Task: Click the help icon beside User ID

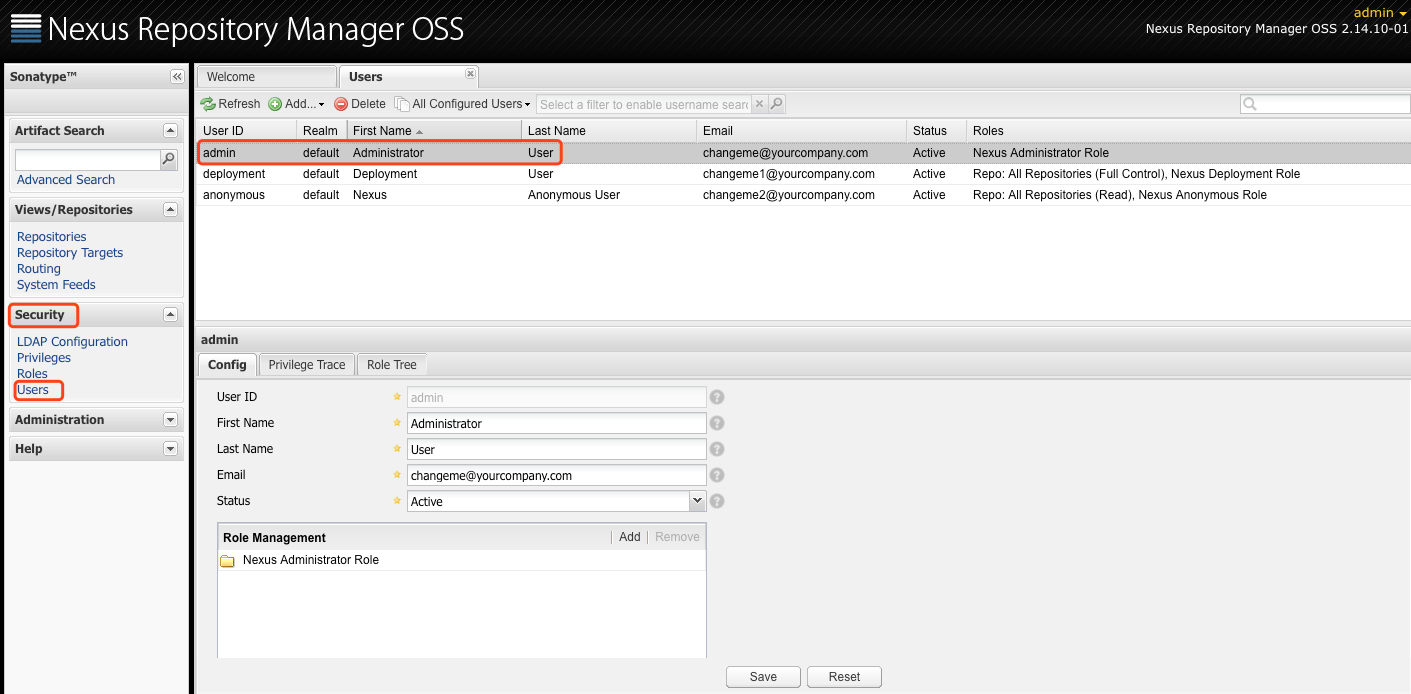Action: (717, 397)
